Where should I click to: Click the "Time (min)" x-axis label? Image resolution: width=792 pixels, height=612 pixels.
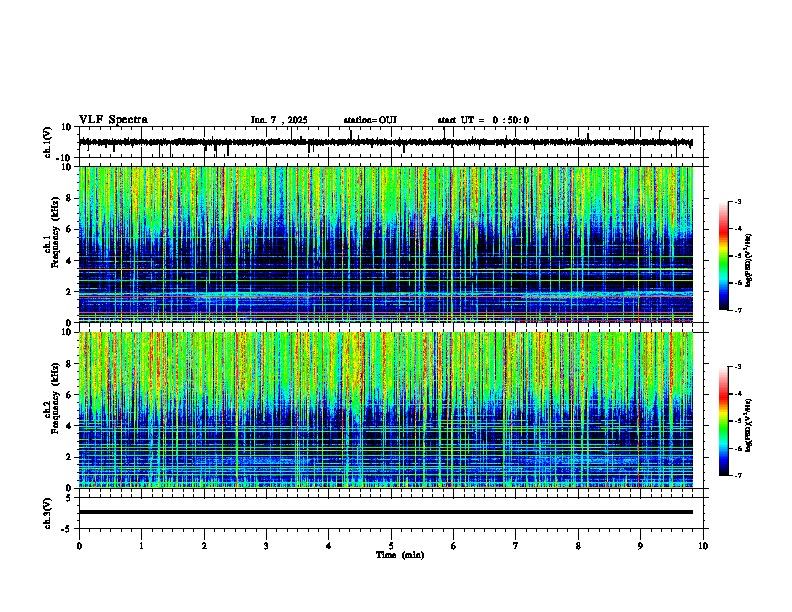point(400,555)
